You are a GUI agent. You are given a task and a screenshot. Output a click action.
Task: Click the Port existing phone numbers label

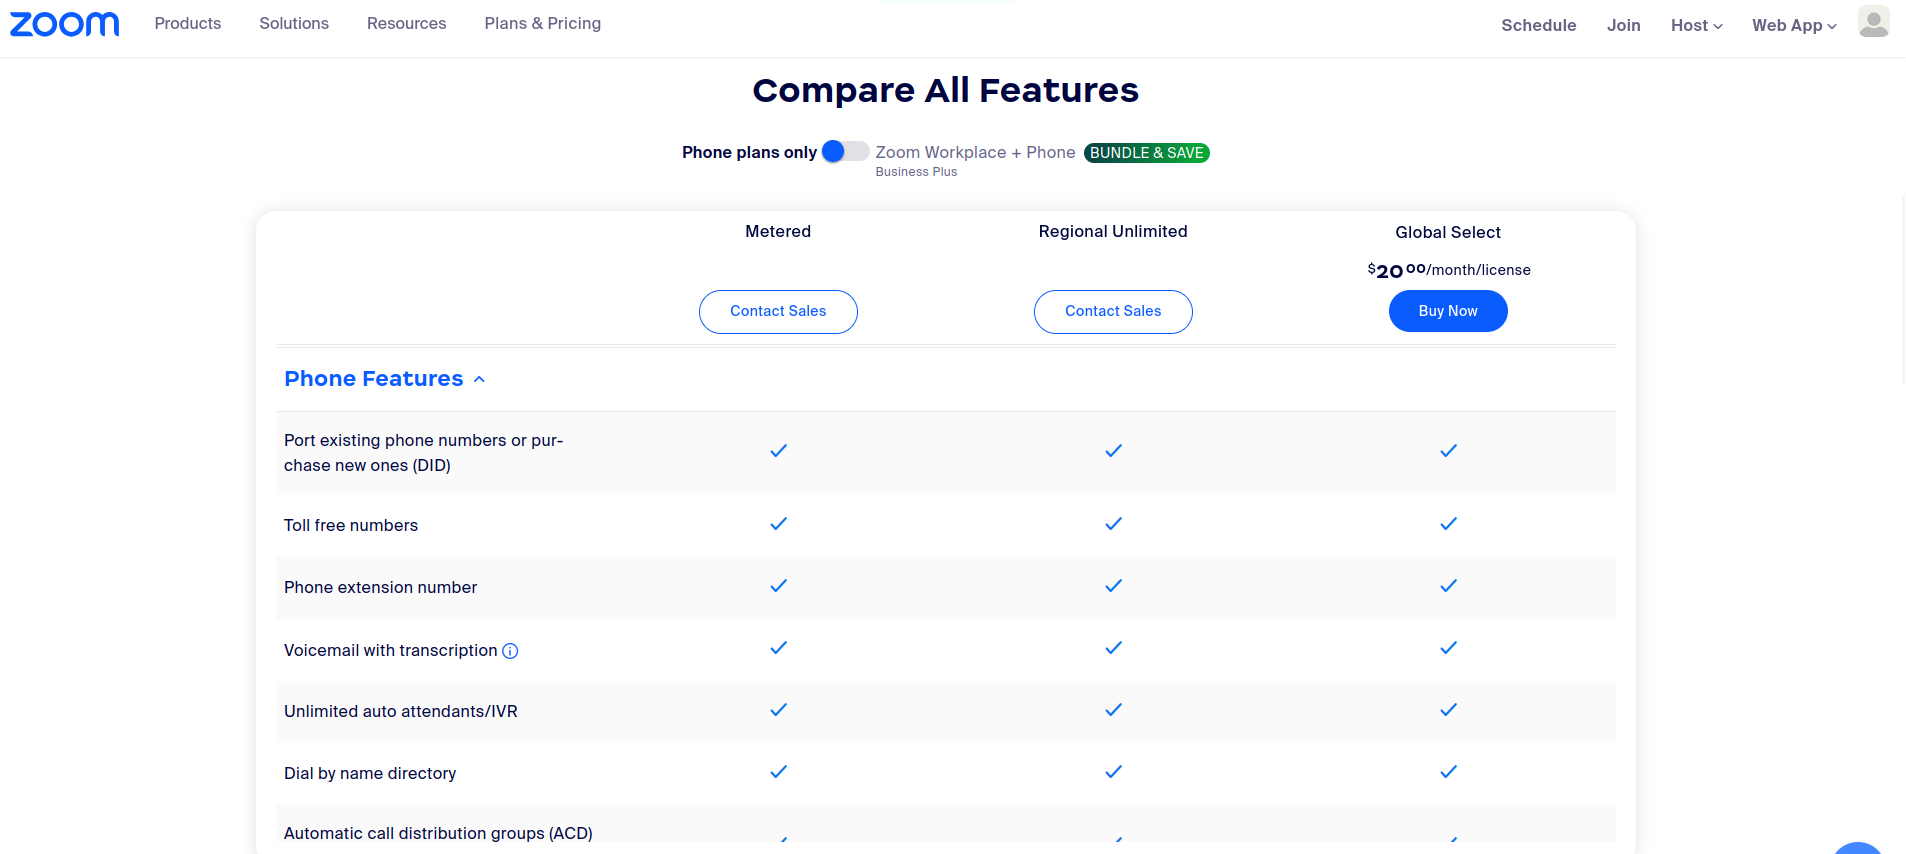tap(424, 453)
